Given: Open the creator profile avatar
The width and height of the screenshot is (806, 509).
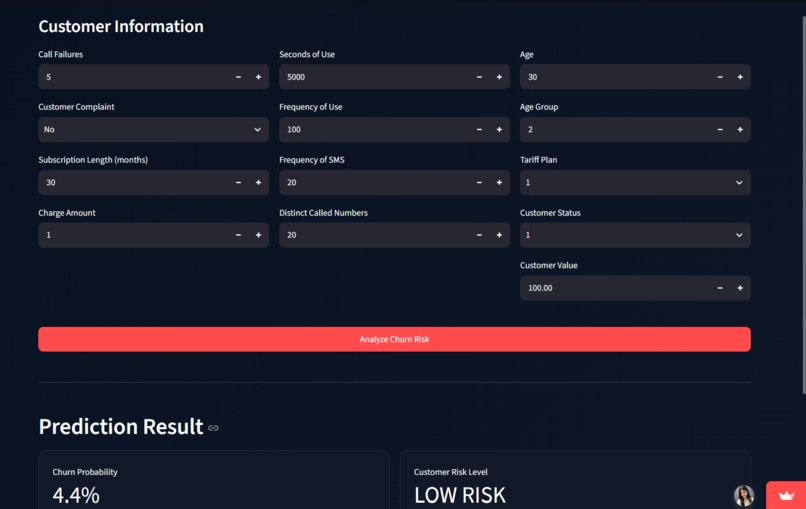Looking at the screenshot, I should pyautogui.click(x=744, y=496).
